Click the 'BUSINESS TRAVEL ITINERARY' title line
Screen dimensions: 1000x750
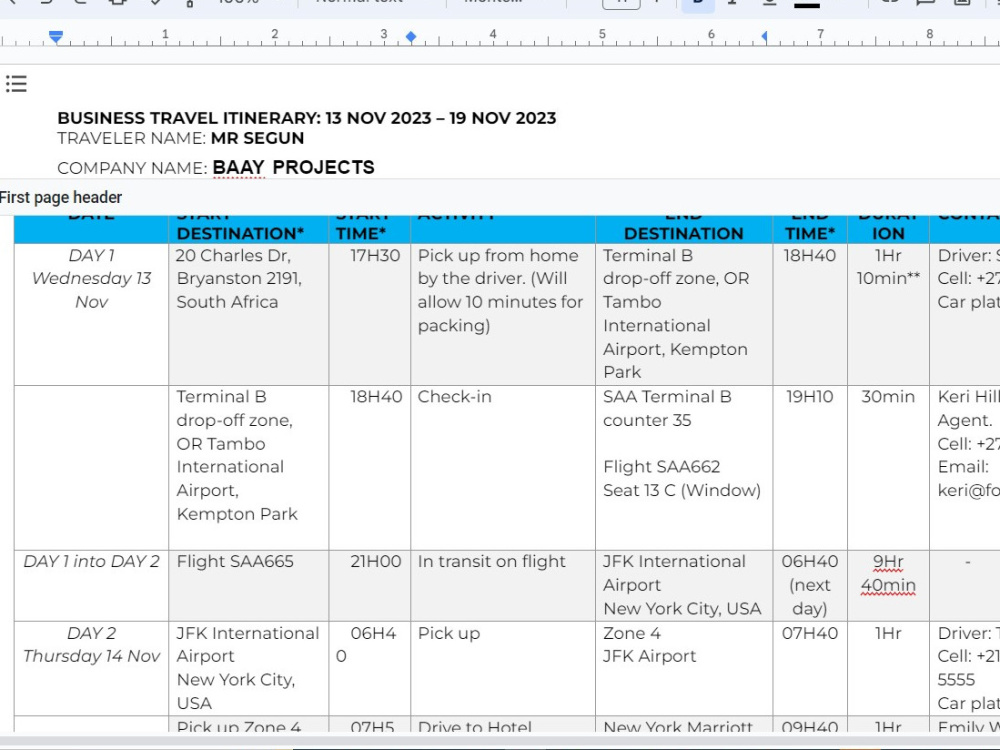coord(307,118)
